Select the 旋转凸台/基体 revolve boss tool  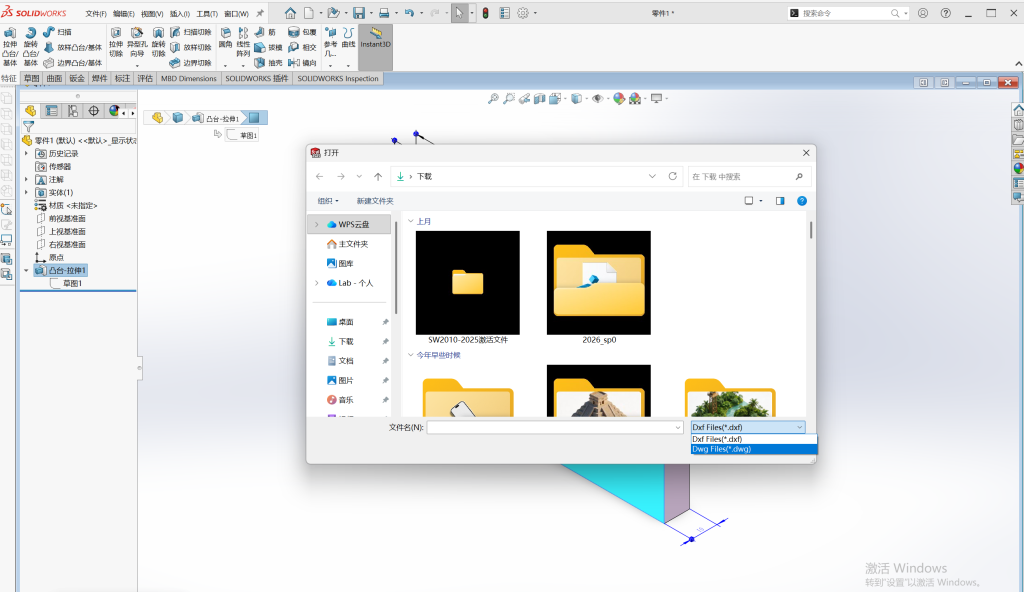tap(31, 46)
